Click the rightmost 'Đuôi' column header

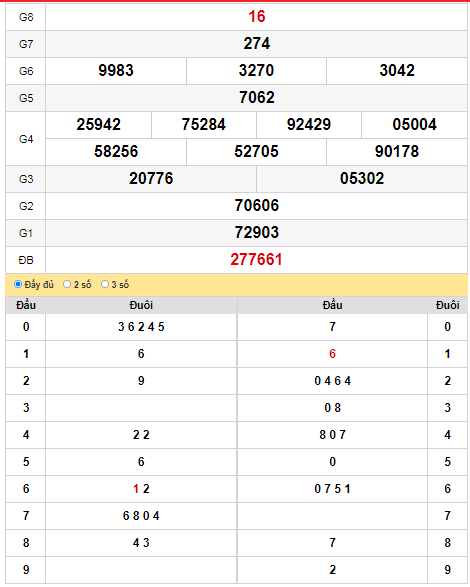click(448, 305)
